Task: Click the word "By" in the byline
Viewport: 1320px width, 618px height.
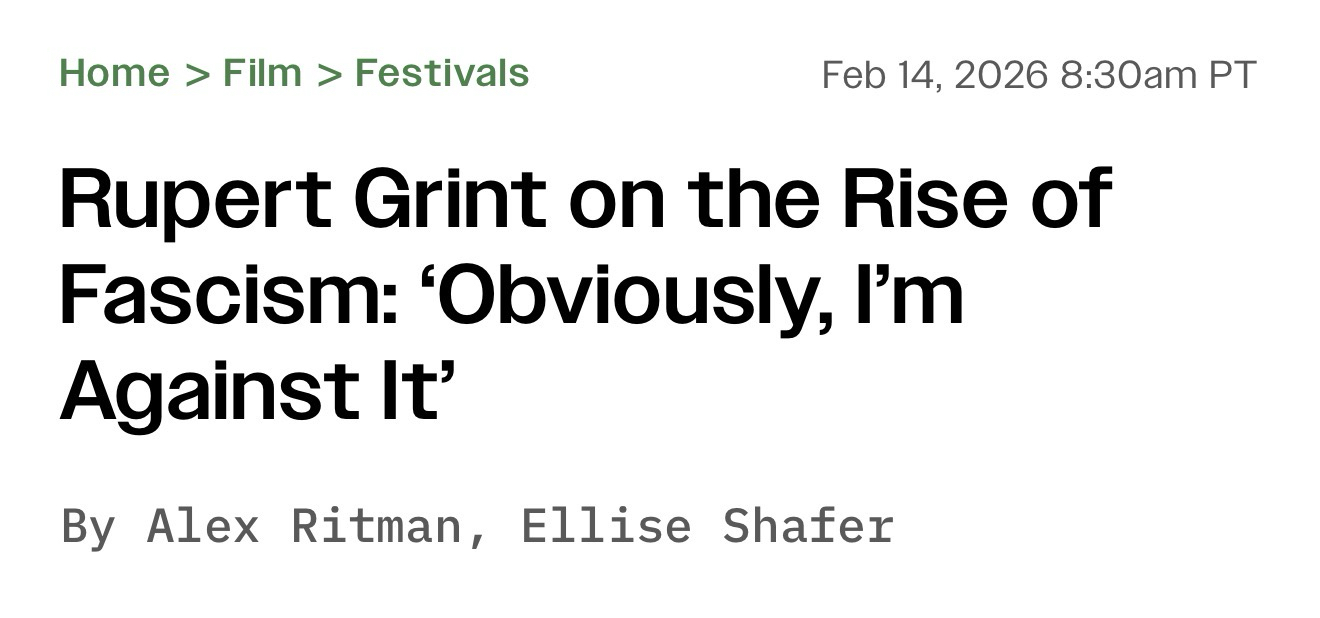Action: pos(88,526)
